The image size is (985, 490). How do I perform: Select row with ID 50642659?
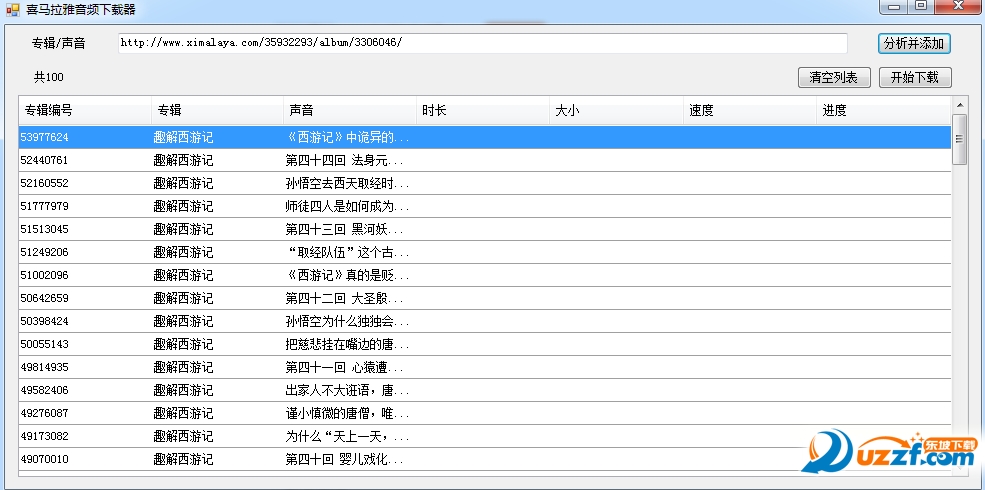(484, 298)
